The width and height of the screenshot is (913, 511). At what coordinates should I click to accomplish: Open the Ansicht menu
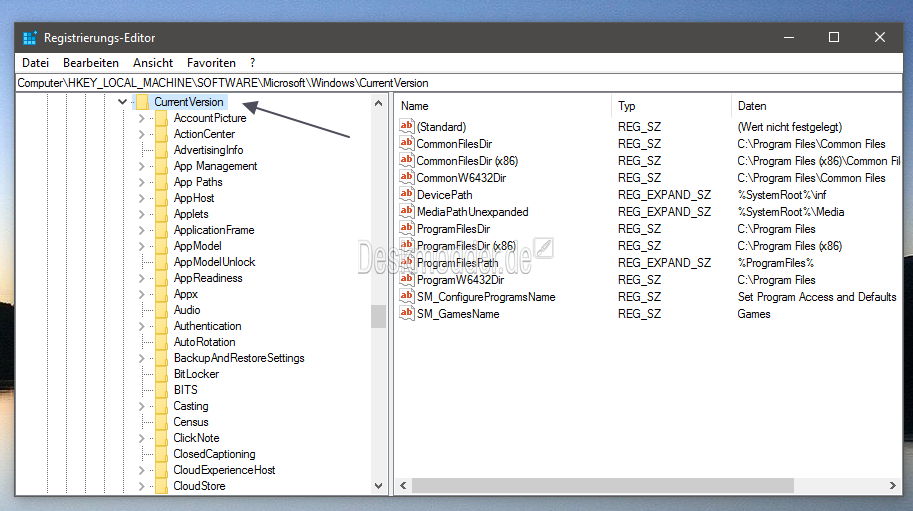[x=153, y=63]
